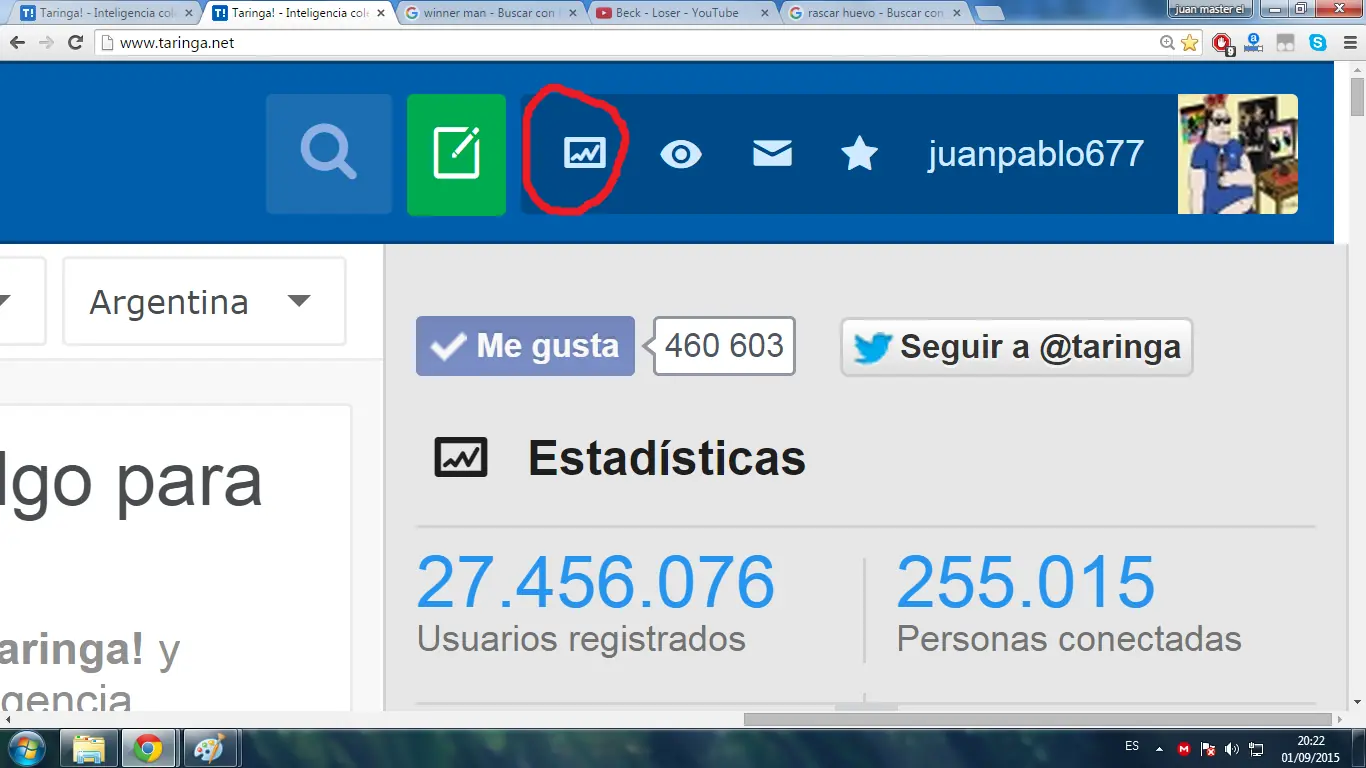Select the 27.456.076 registered users figure

[x=596, y=582]
